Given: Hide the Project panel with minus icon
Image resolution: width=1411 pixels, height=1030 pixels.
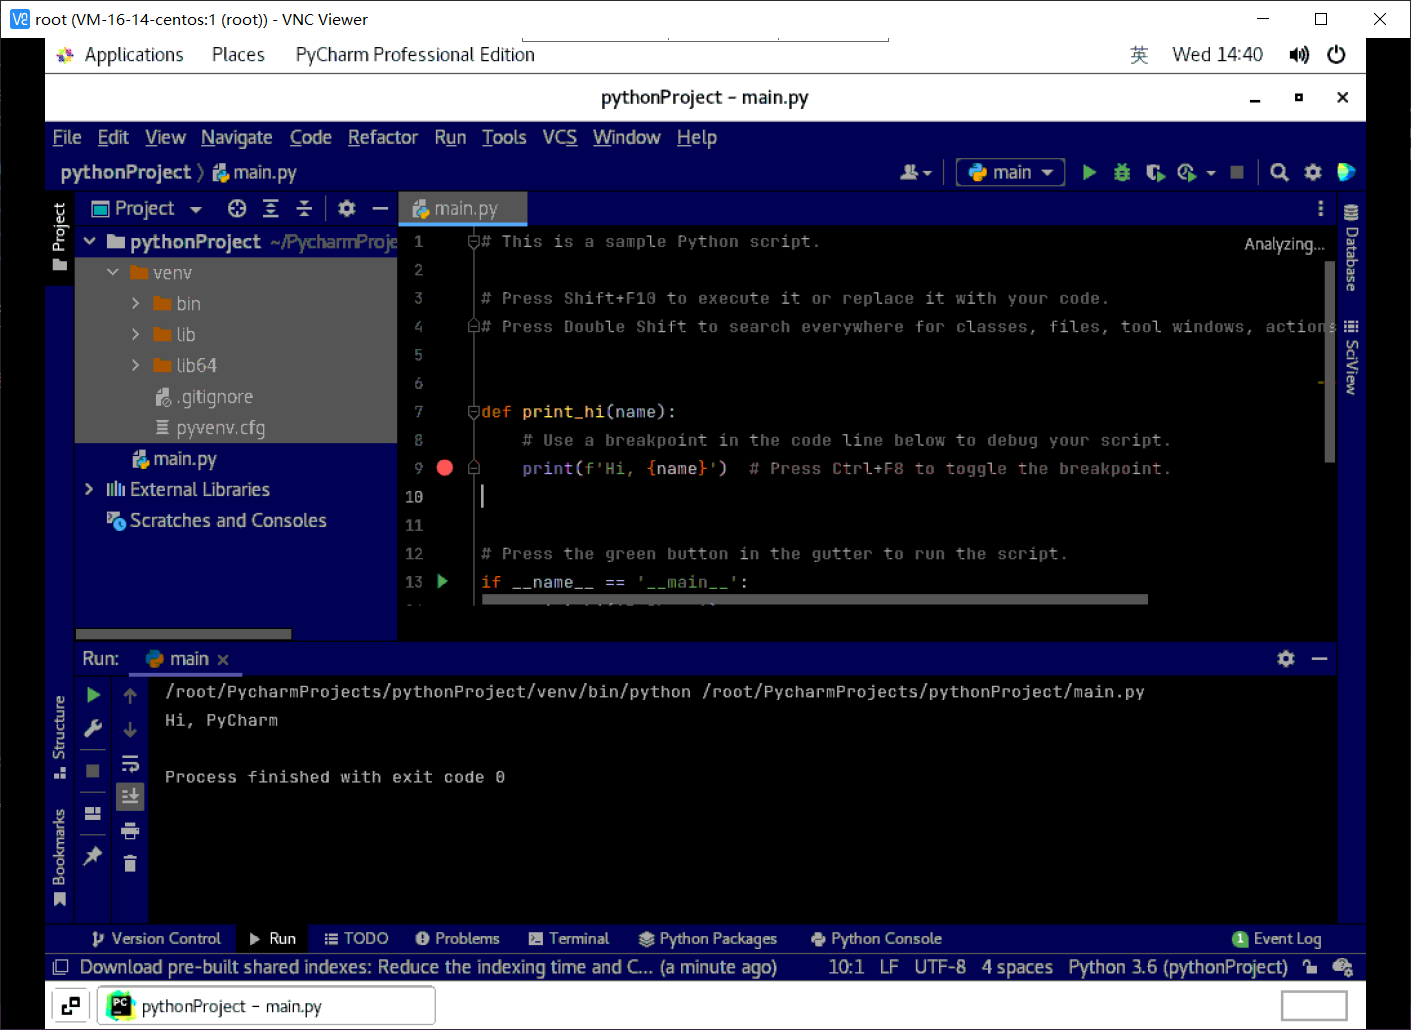Looking at the screenshot, I should tap(380, 208).
